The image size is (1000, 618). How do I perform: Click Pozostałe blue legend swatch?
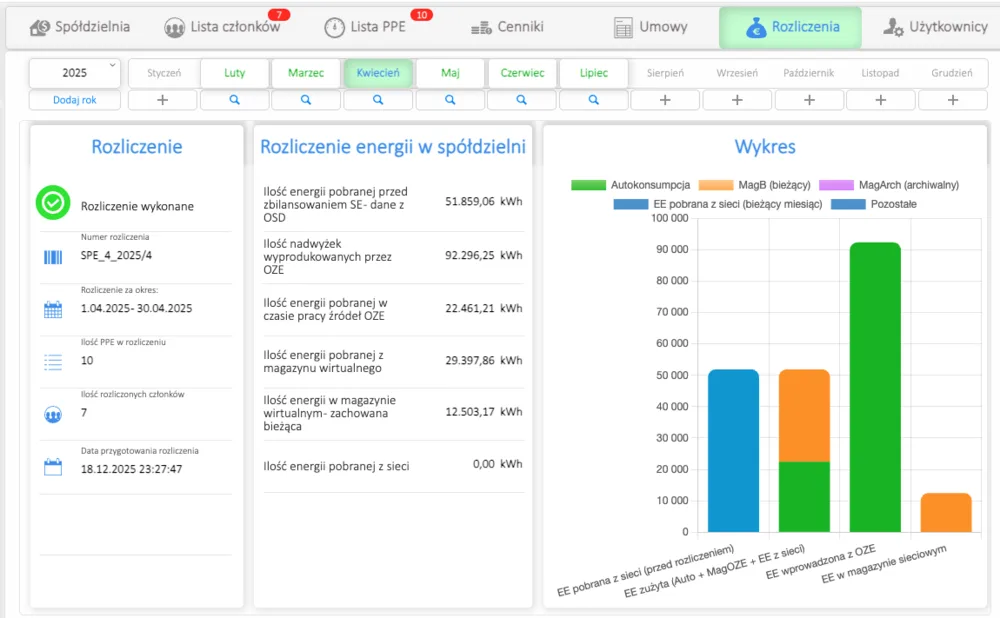point(848,204)
